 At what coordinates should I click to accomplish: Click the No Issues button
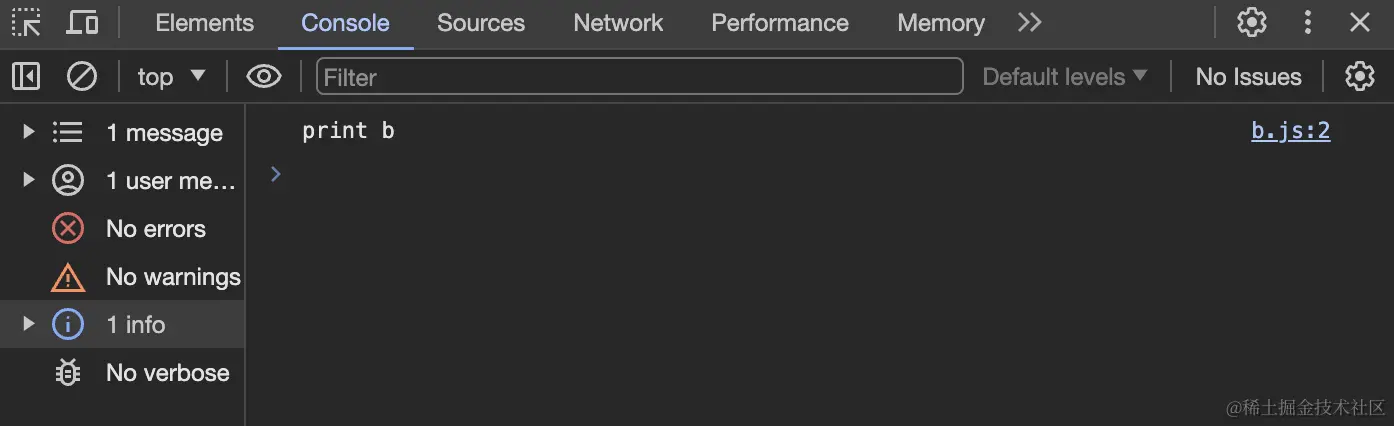(1248, 76)
